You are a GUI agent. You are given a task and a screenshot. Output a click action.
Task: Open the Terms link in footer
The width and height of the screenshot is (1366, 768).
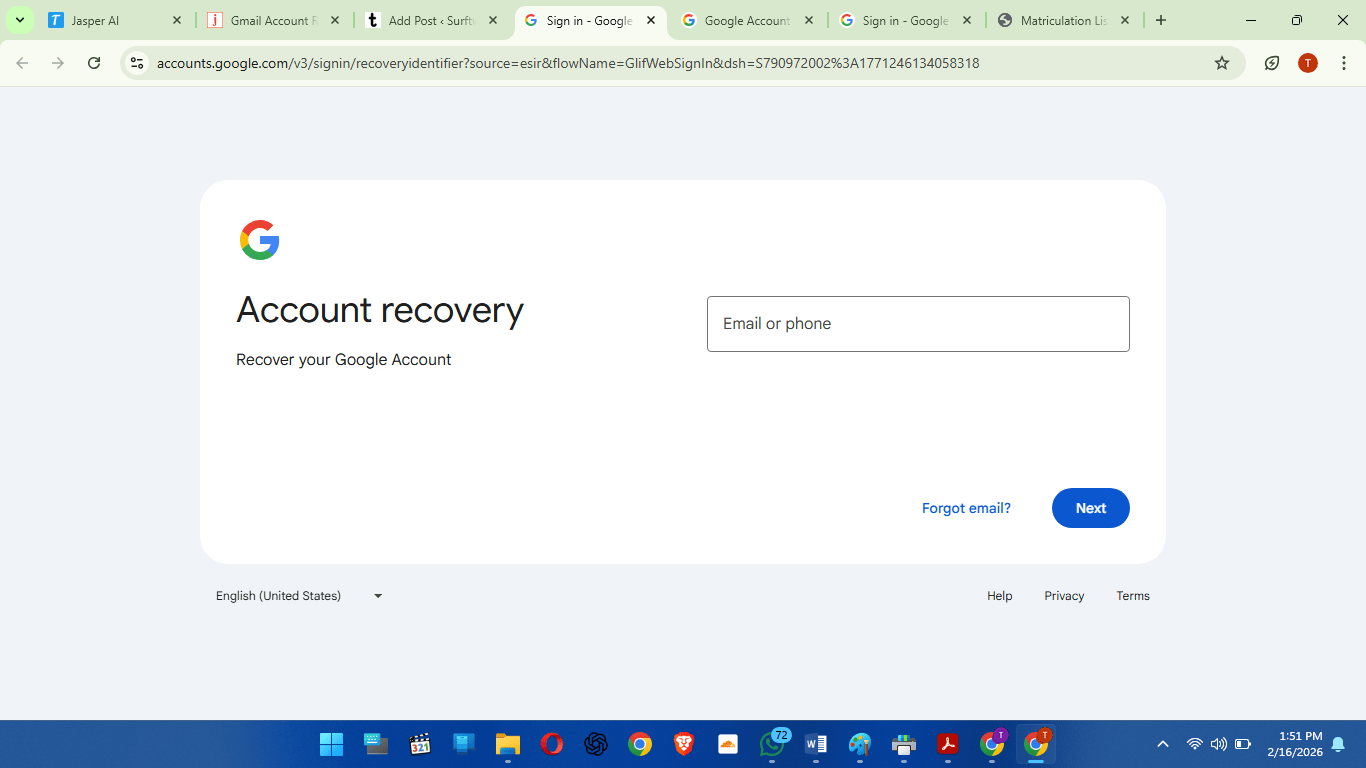(1133, 596)
